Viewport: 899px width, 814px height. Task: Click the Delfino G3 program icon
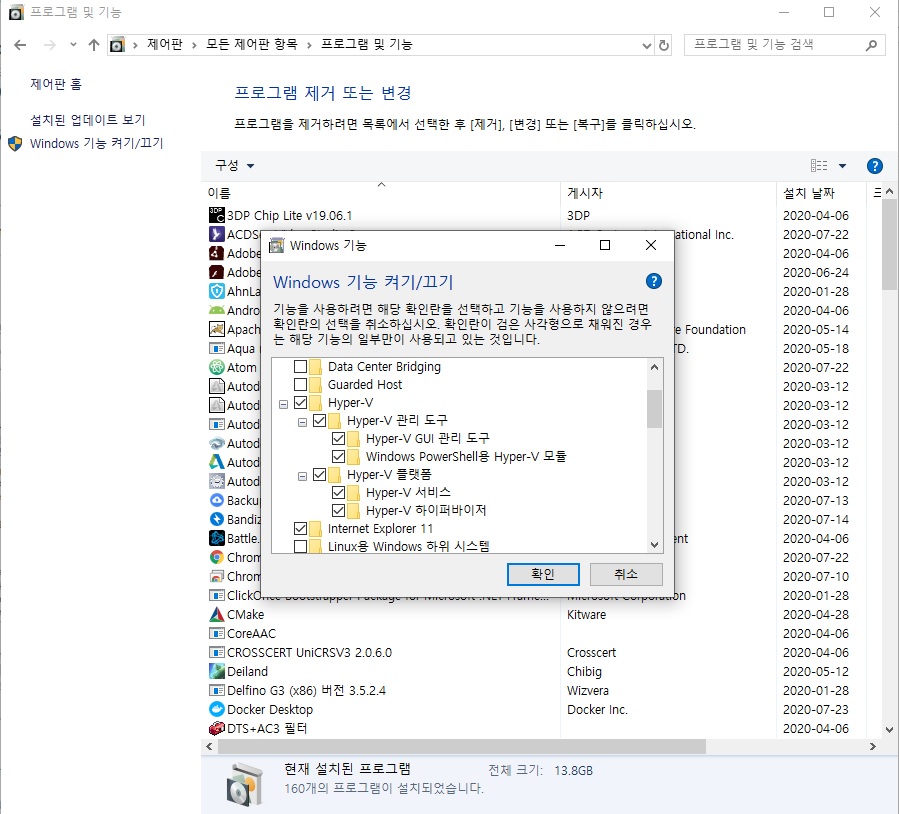point(216,690)
